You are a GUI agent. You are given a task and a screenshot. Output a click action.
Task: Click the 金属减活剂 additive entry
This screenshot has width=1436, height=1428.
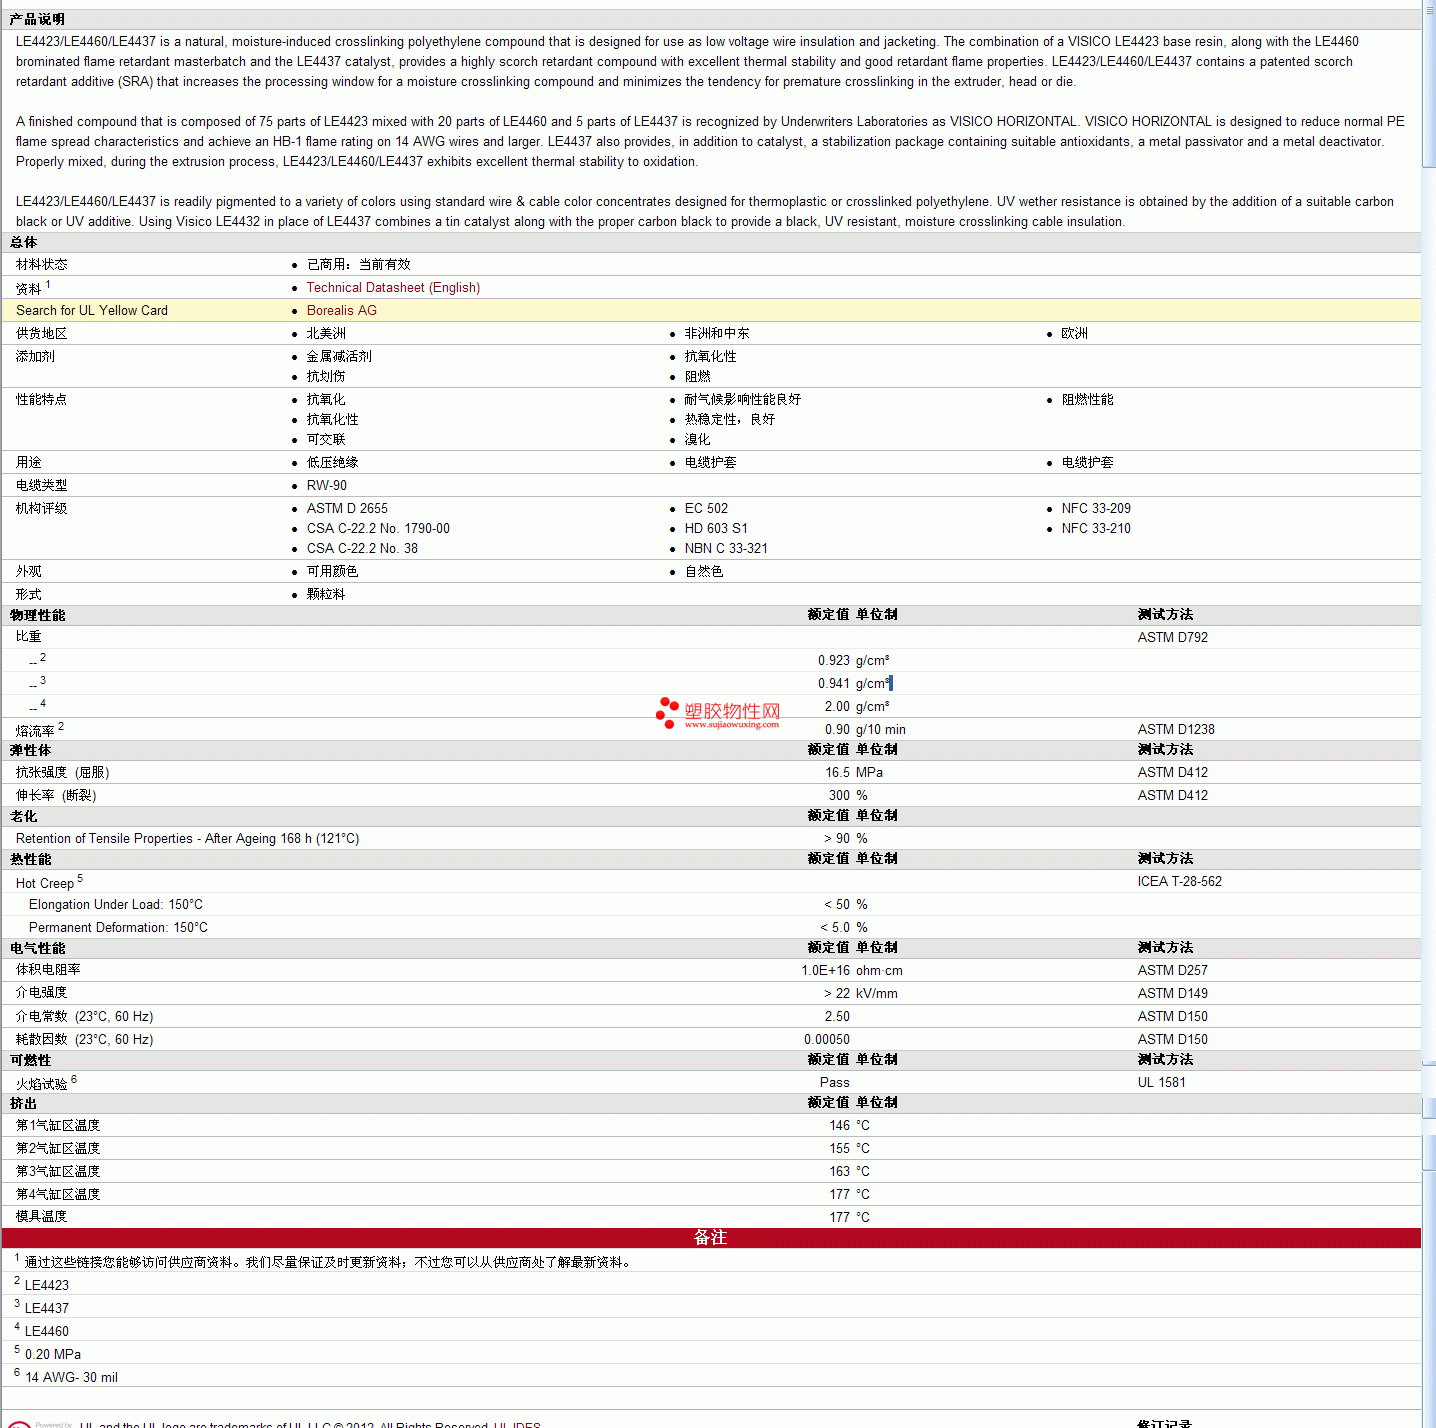tap(339, 356)
